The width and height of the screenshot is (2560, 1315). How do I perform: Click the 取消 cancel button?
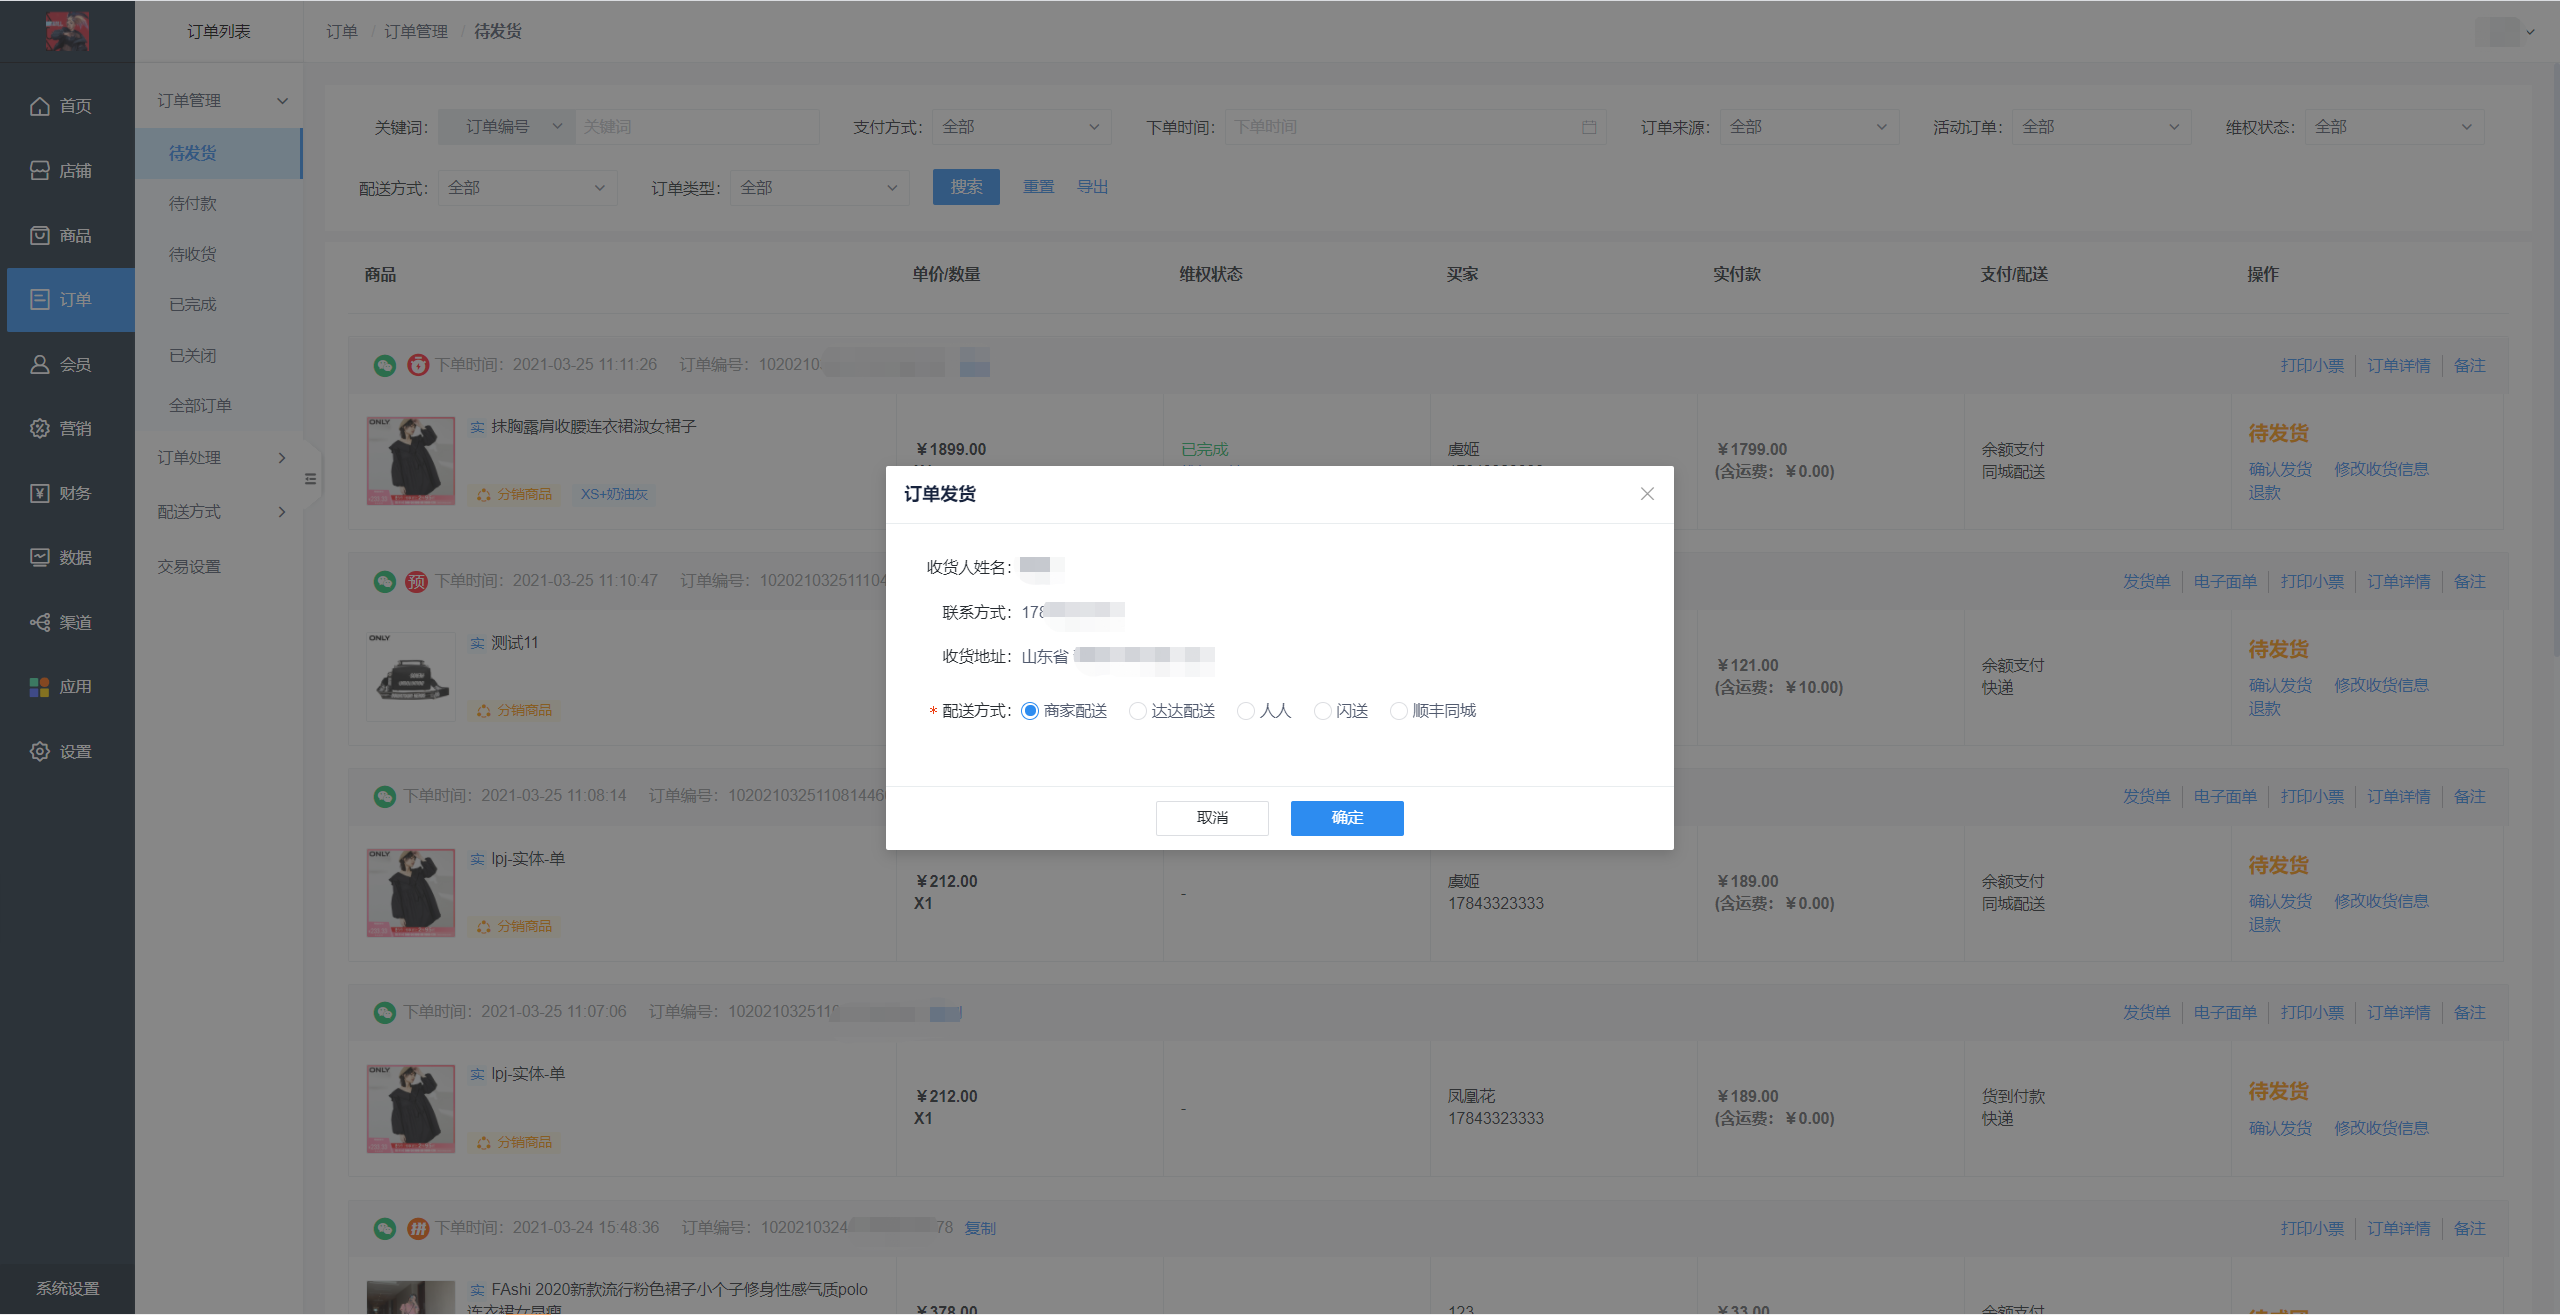[x=1212, y=818]
